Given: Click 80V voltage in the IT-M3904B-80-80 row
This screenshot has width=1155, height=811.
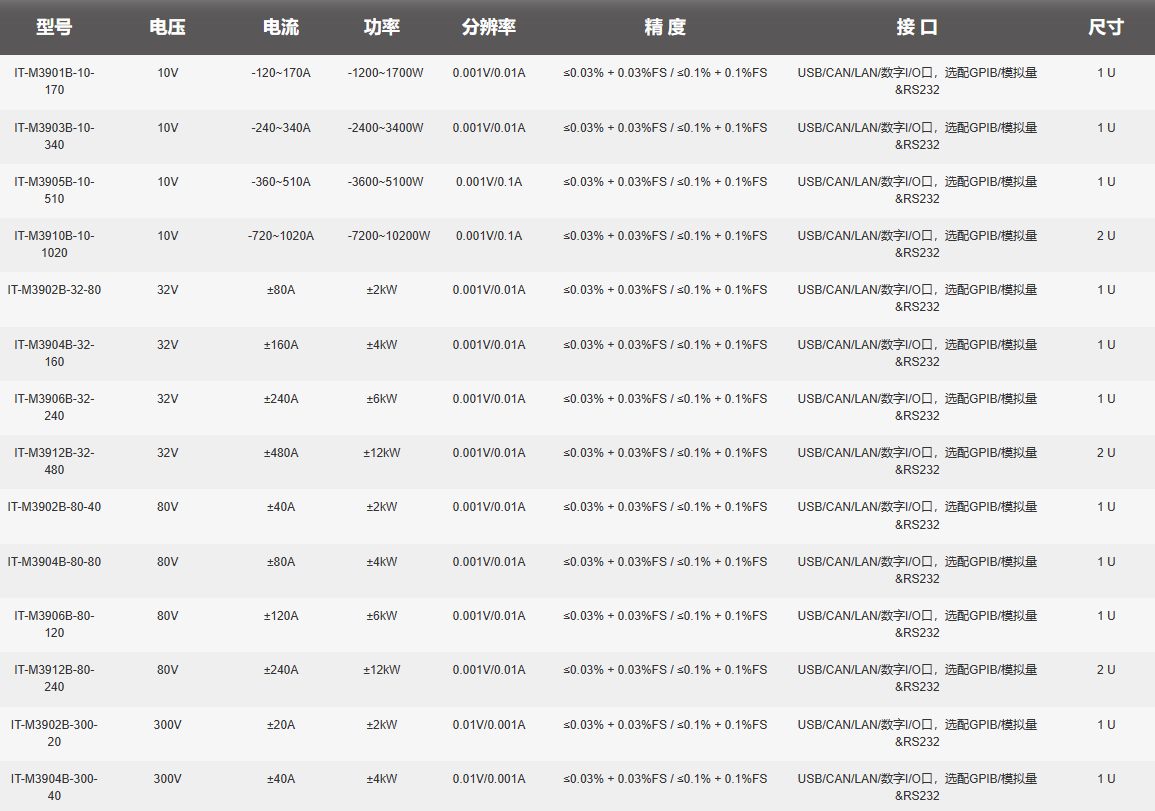Looking at the screenshot, I should pyautogui.click(x=167, y=561).
